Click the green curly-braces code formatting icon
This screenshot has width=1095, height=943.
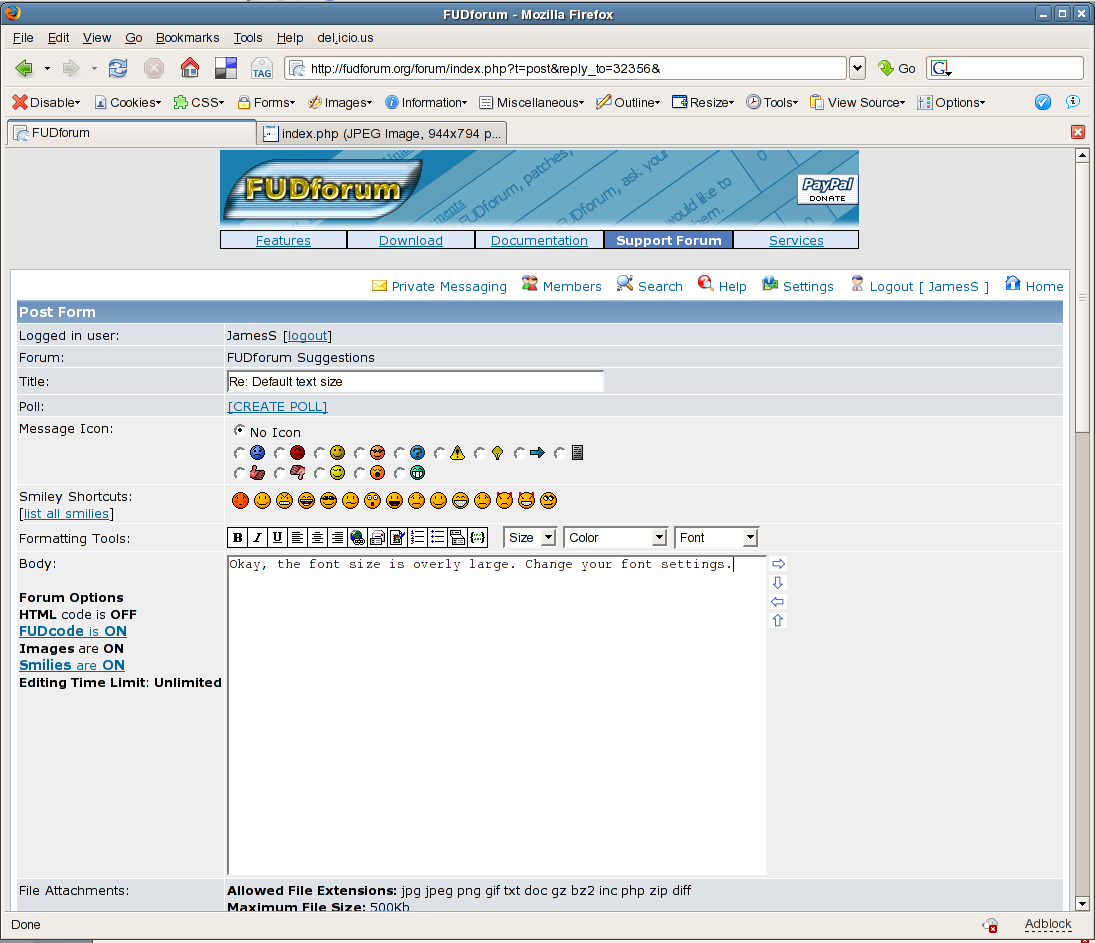point(478,537)
